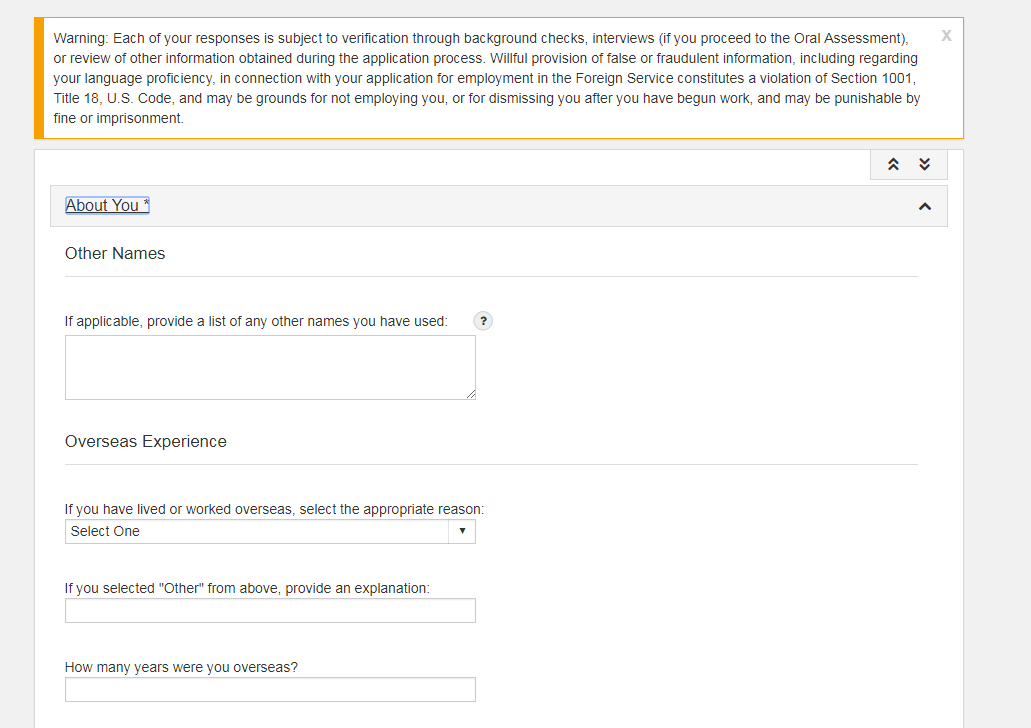Collapse all sections using double up chevron
The image size is (1031, 728).
[894, 165]
